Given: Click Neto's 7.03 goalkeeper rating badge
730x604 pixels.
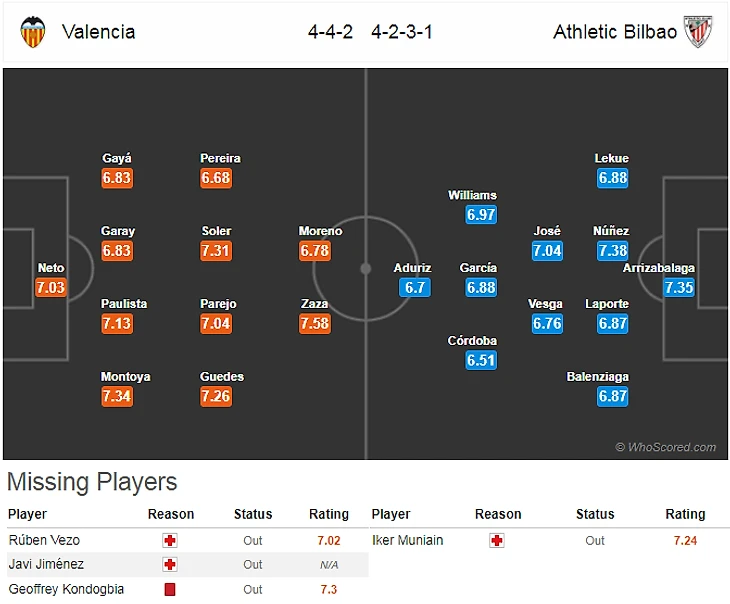Looking at the screenshot, I should (50, 288).
